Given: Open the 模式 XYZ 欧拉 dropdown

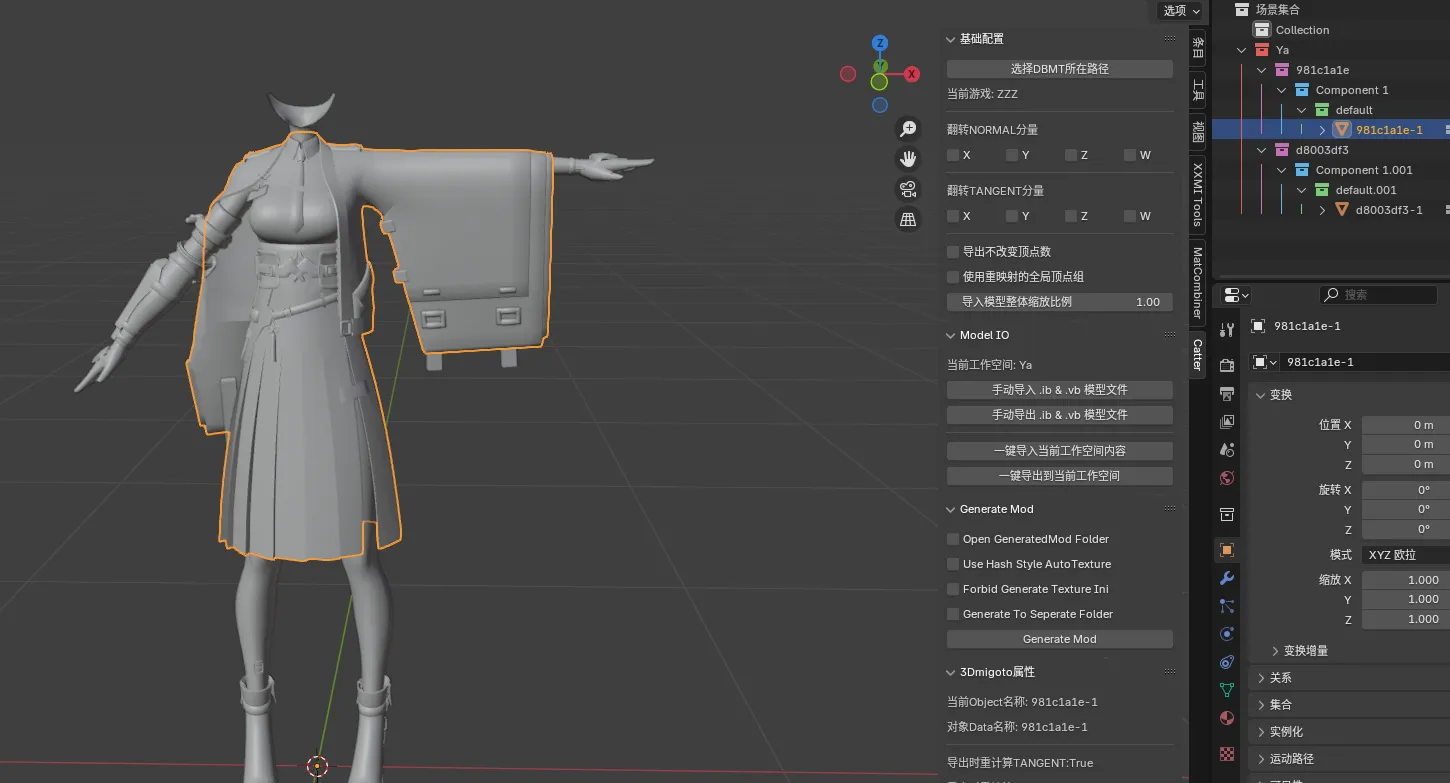Looking at the screenshot, I should pyautogui.click(x=1406, y=555).
